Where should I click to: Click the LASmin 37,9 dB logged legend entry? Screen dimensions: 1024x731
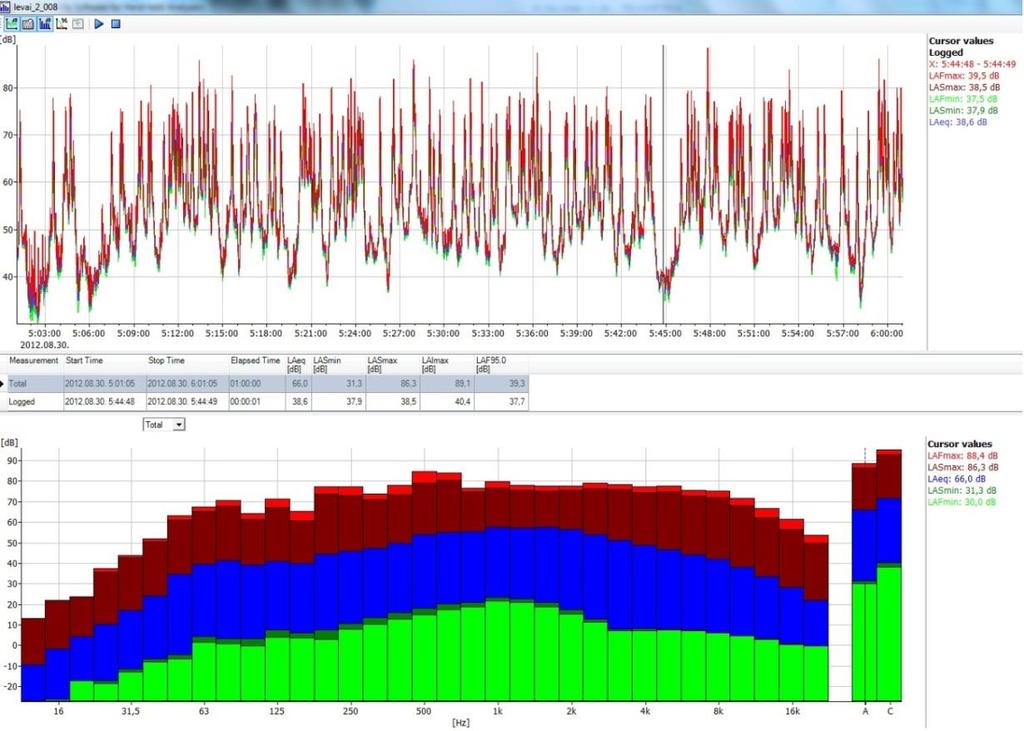[963, 110]
